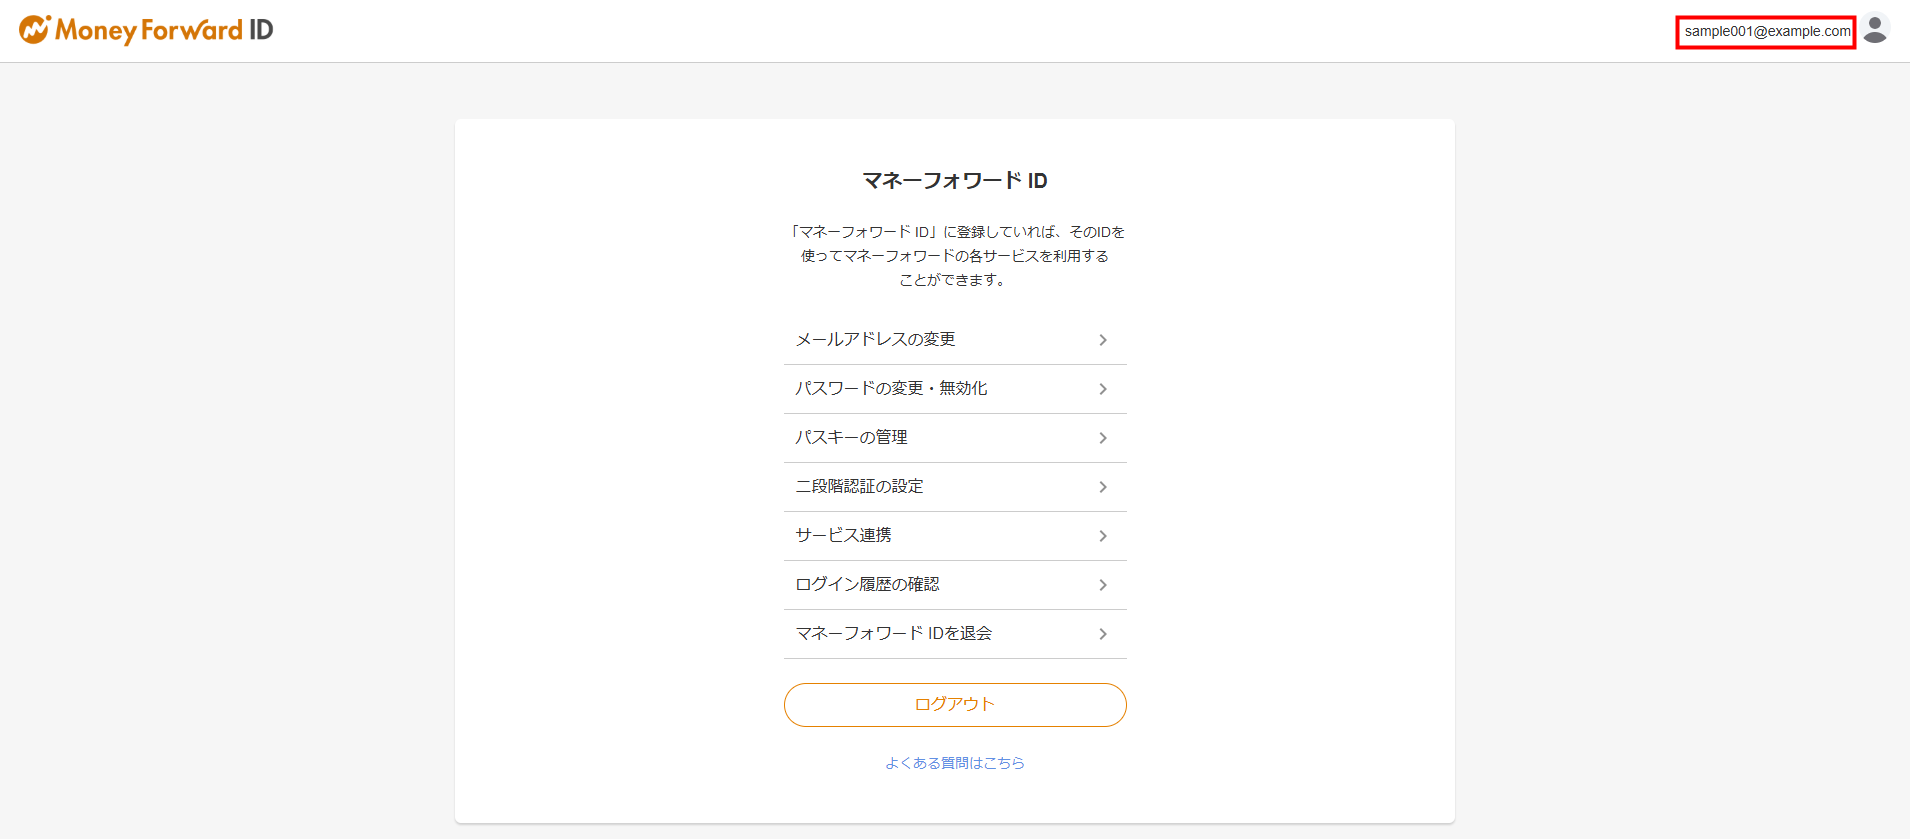Click the Money Forward ID logo

click(x=146, y=30)
